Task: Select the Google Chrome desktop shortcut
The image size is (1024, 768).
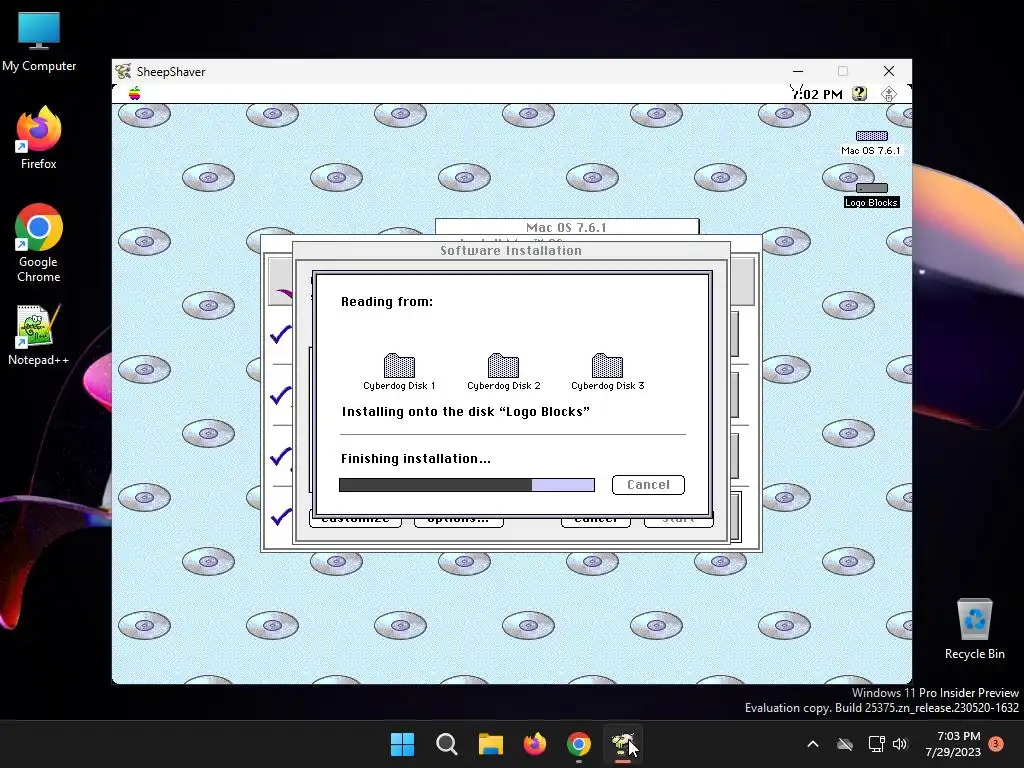Action: tap(39, 243)
